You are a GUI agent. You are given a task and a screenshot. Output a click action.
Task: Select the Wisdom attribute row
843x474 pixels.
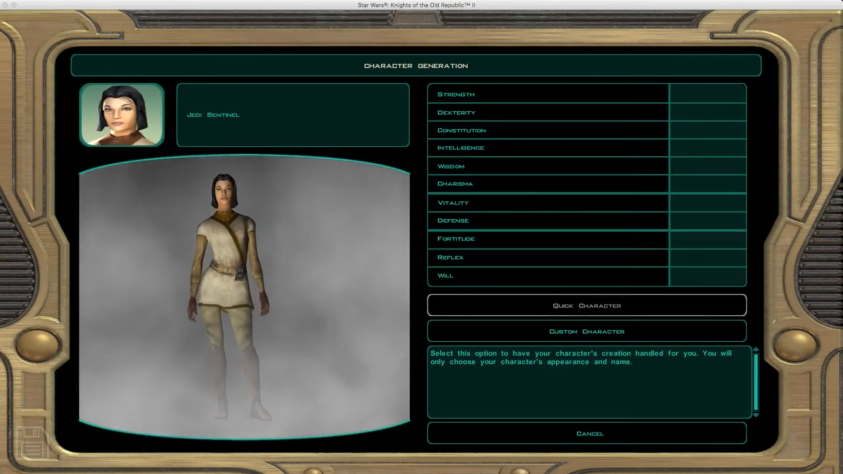(587, 166)
